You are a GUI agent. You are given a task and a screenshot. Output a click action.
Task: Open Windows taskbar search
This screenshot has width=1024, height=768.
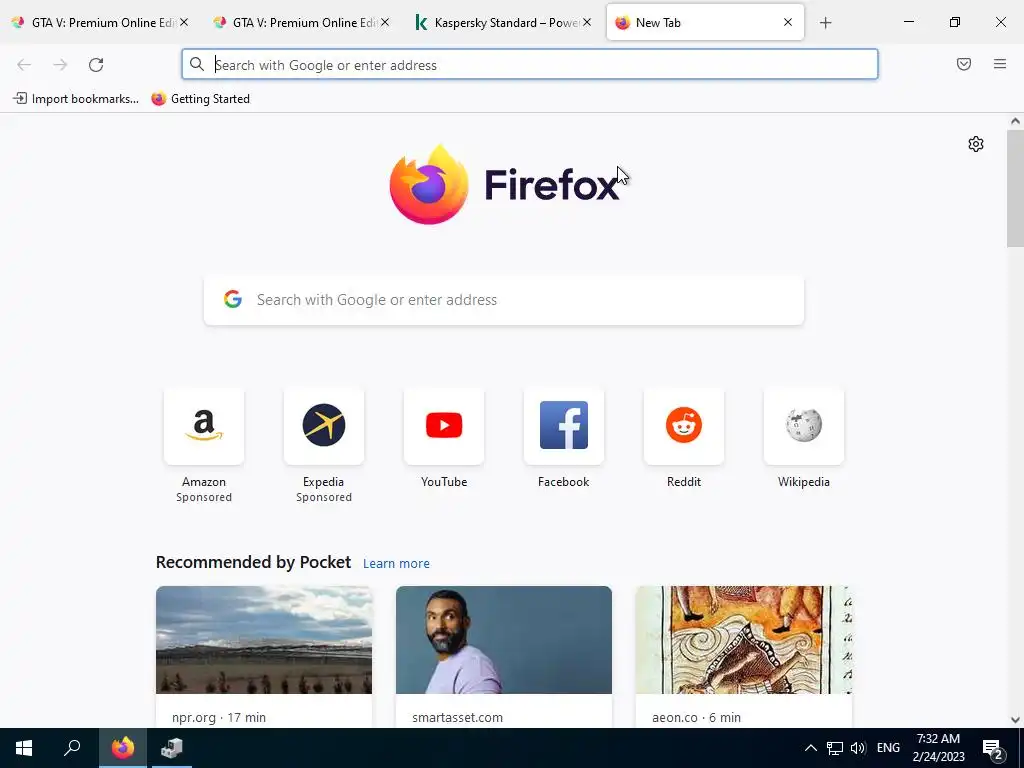72,748
